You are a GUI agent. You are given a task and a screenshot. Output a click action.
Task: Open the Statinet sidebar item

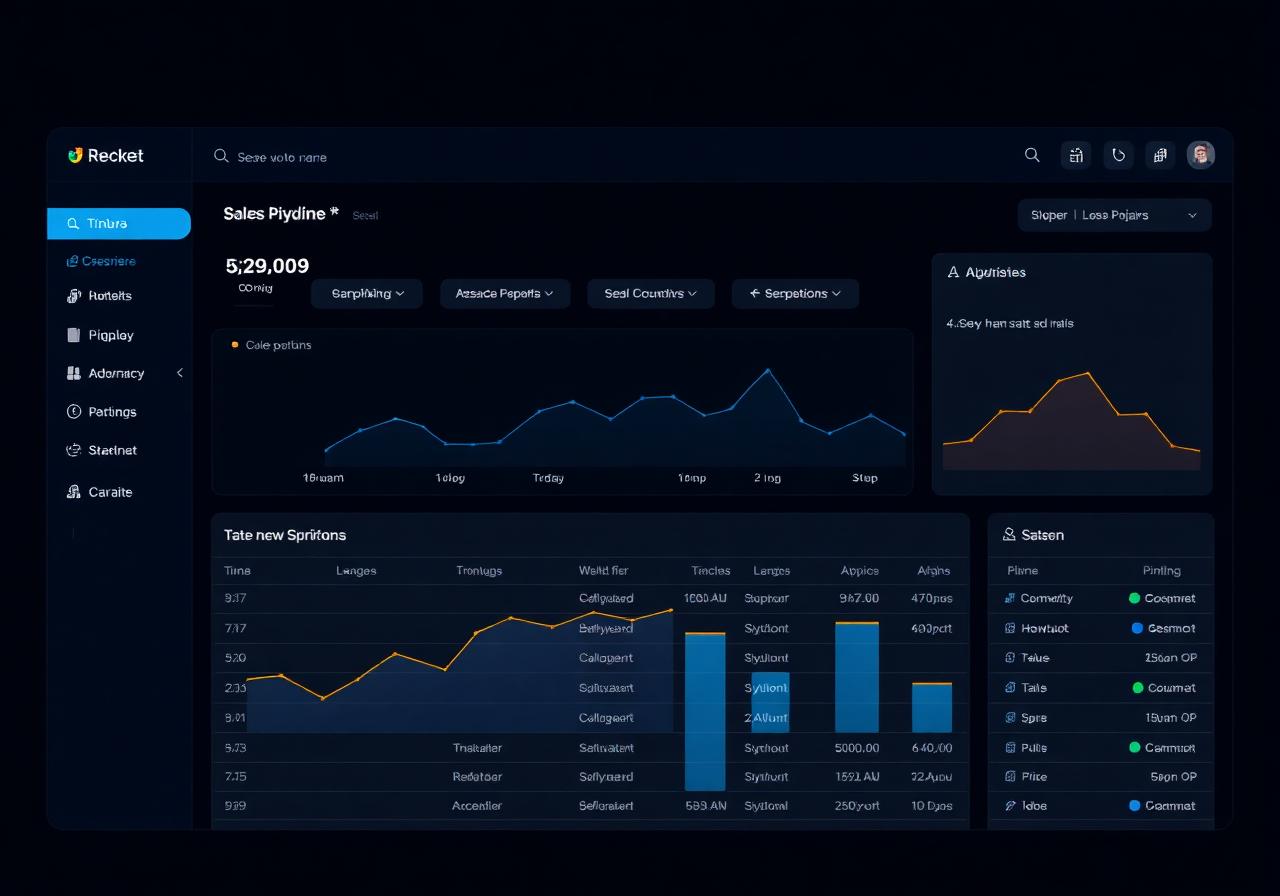tap(112, 450)
